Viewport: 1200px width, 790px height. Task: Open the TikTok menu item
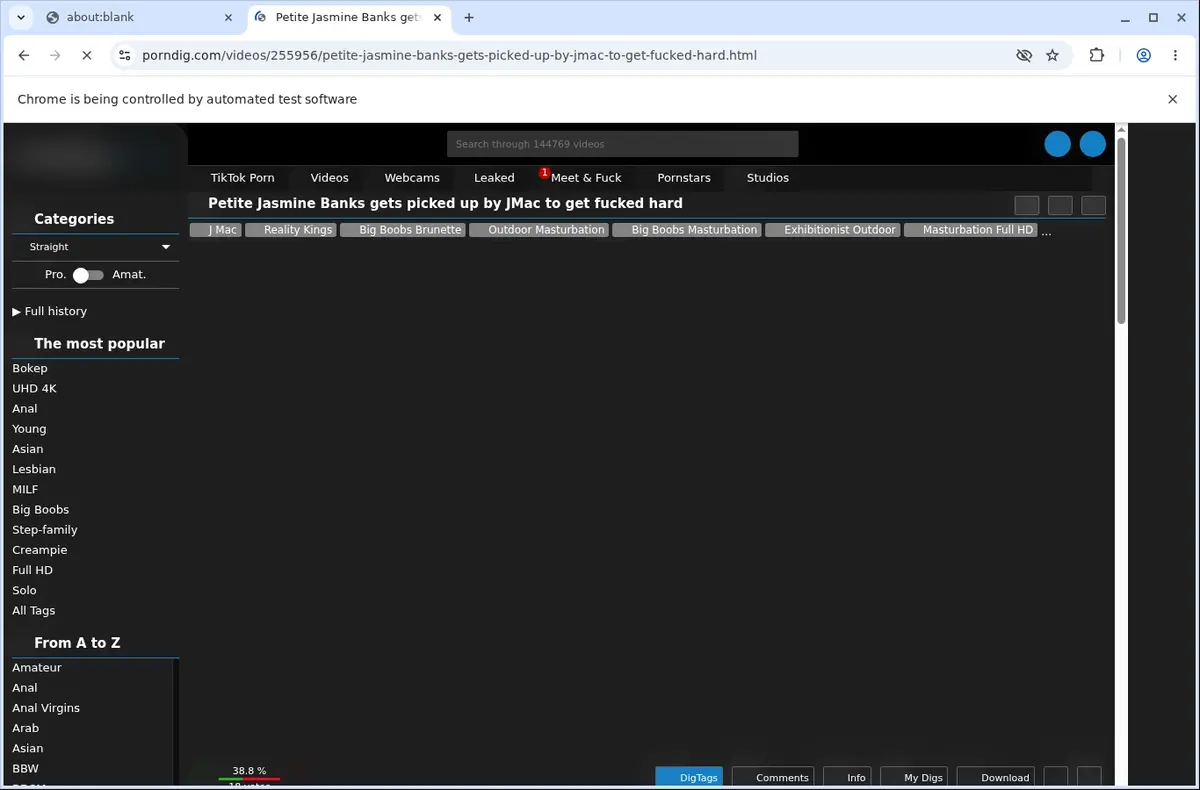coord(242,178)
